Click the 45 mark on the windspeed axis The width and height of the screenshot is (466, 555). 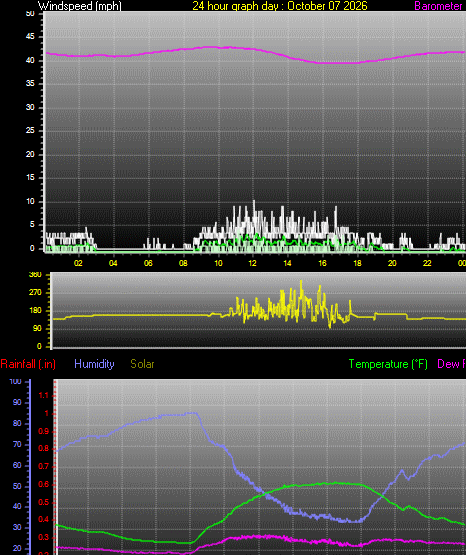pos(30,37)
